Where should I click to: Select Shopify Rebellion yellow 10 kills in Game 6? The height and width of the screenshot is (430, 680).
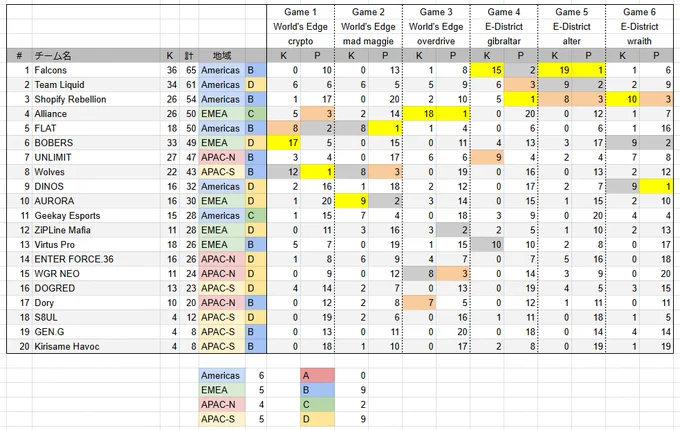tap(623, 99)
